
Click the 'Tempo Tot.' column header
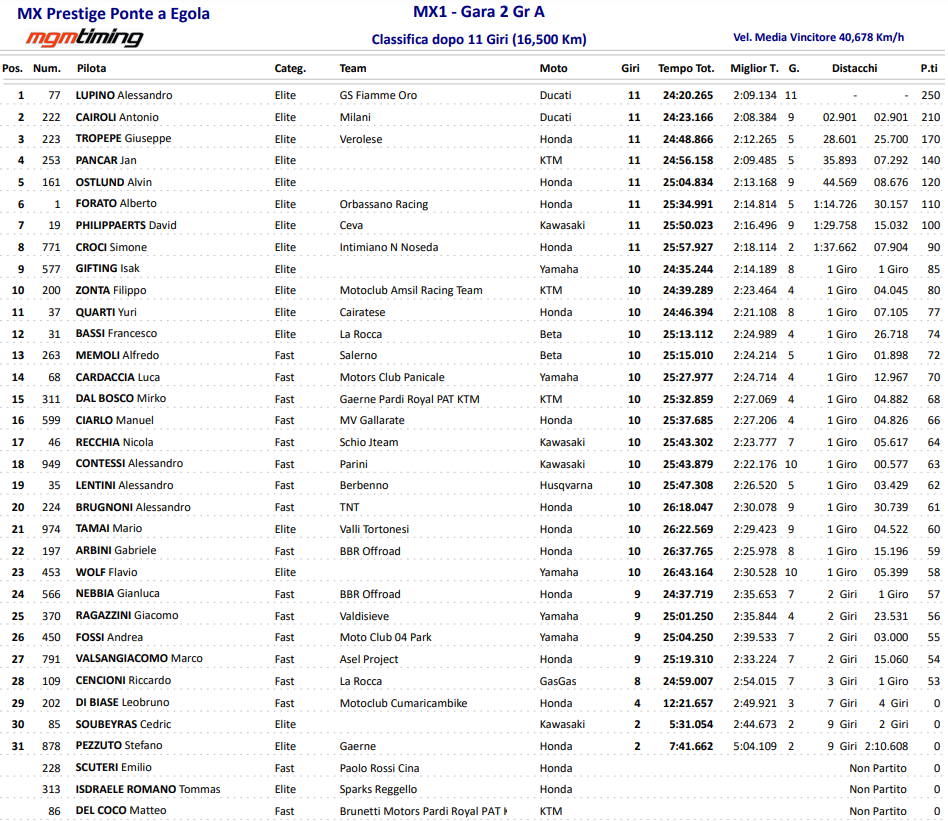point(686,68)
